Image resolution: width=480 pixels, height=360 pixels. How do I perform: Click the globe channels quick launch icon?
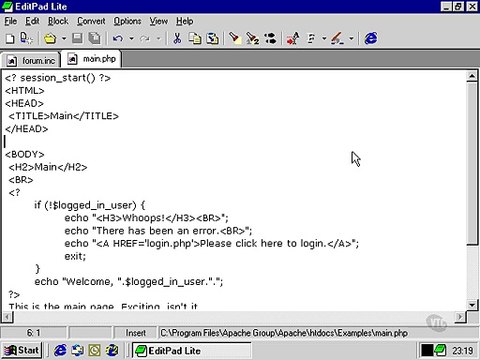(x=112, y=350)
